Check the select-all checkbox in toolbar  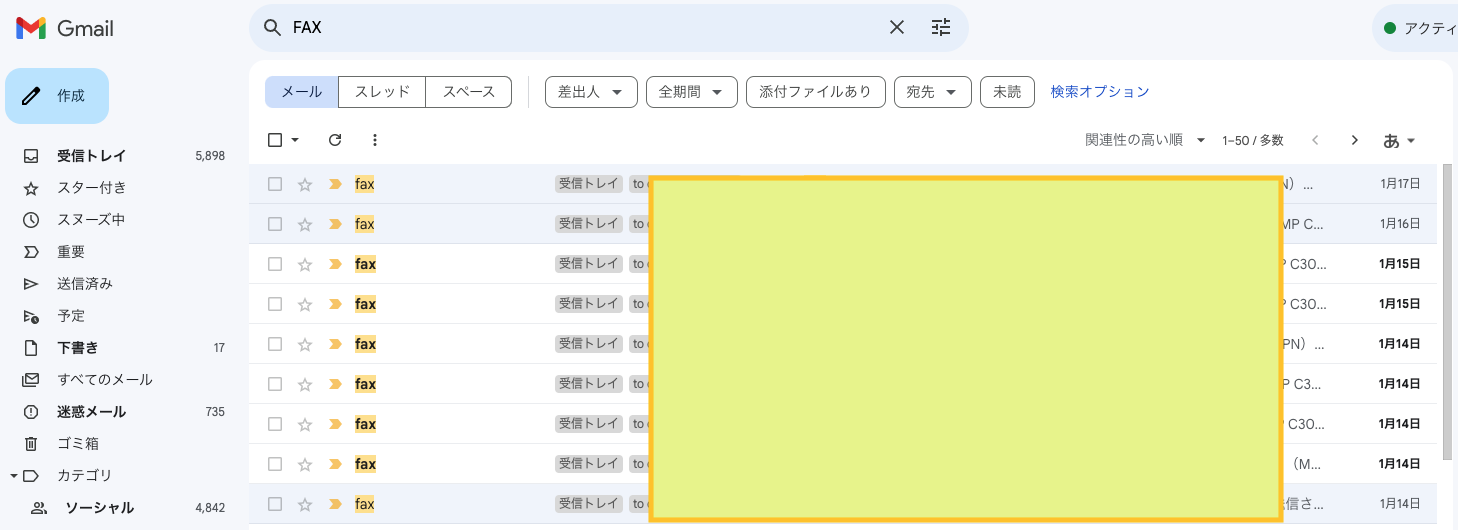(x=275, y=140)
